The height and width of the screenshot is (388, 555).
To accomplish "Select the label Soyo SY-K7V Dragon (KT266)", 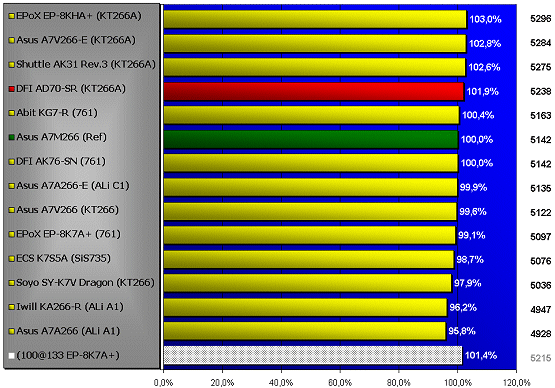I will click(x=85, y=283).
